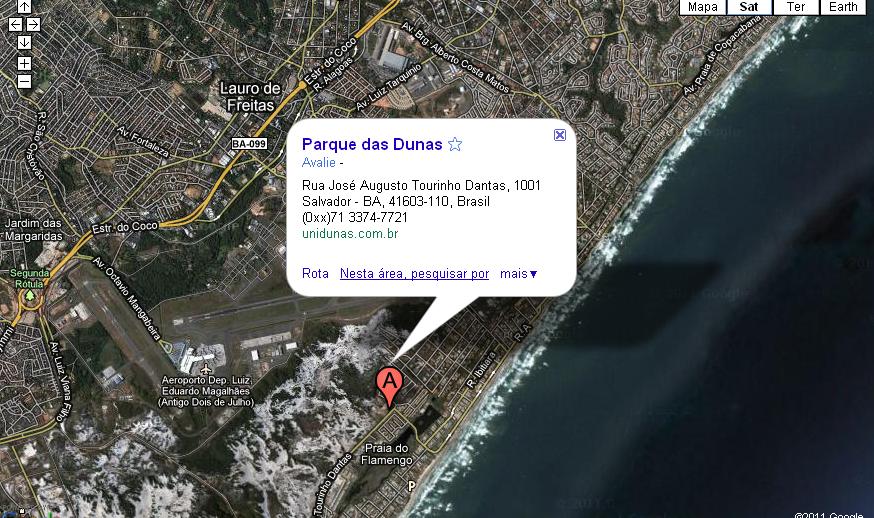Expand the mais dropdown menu

tap(518, 274)
